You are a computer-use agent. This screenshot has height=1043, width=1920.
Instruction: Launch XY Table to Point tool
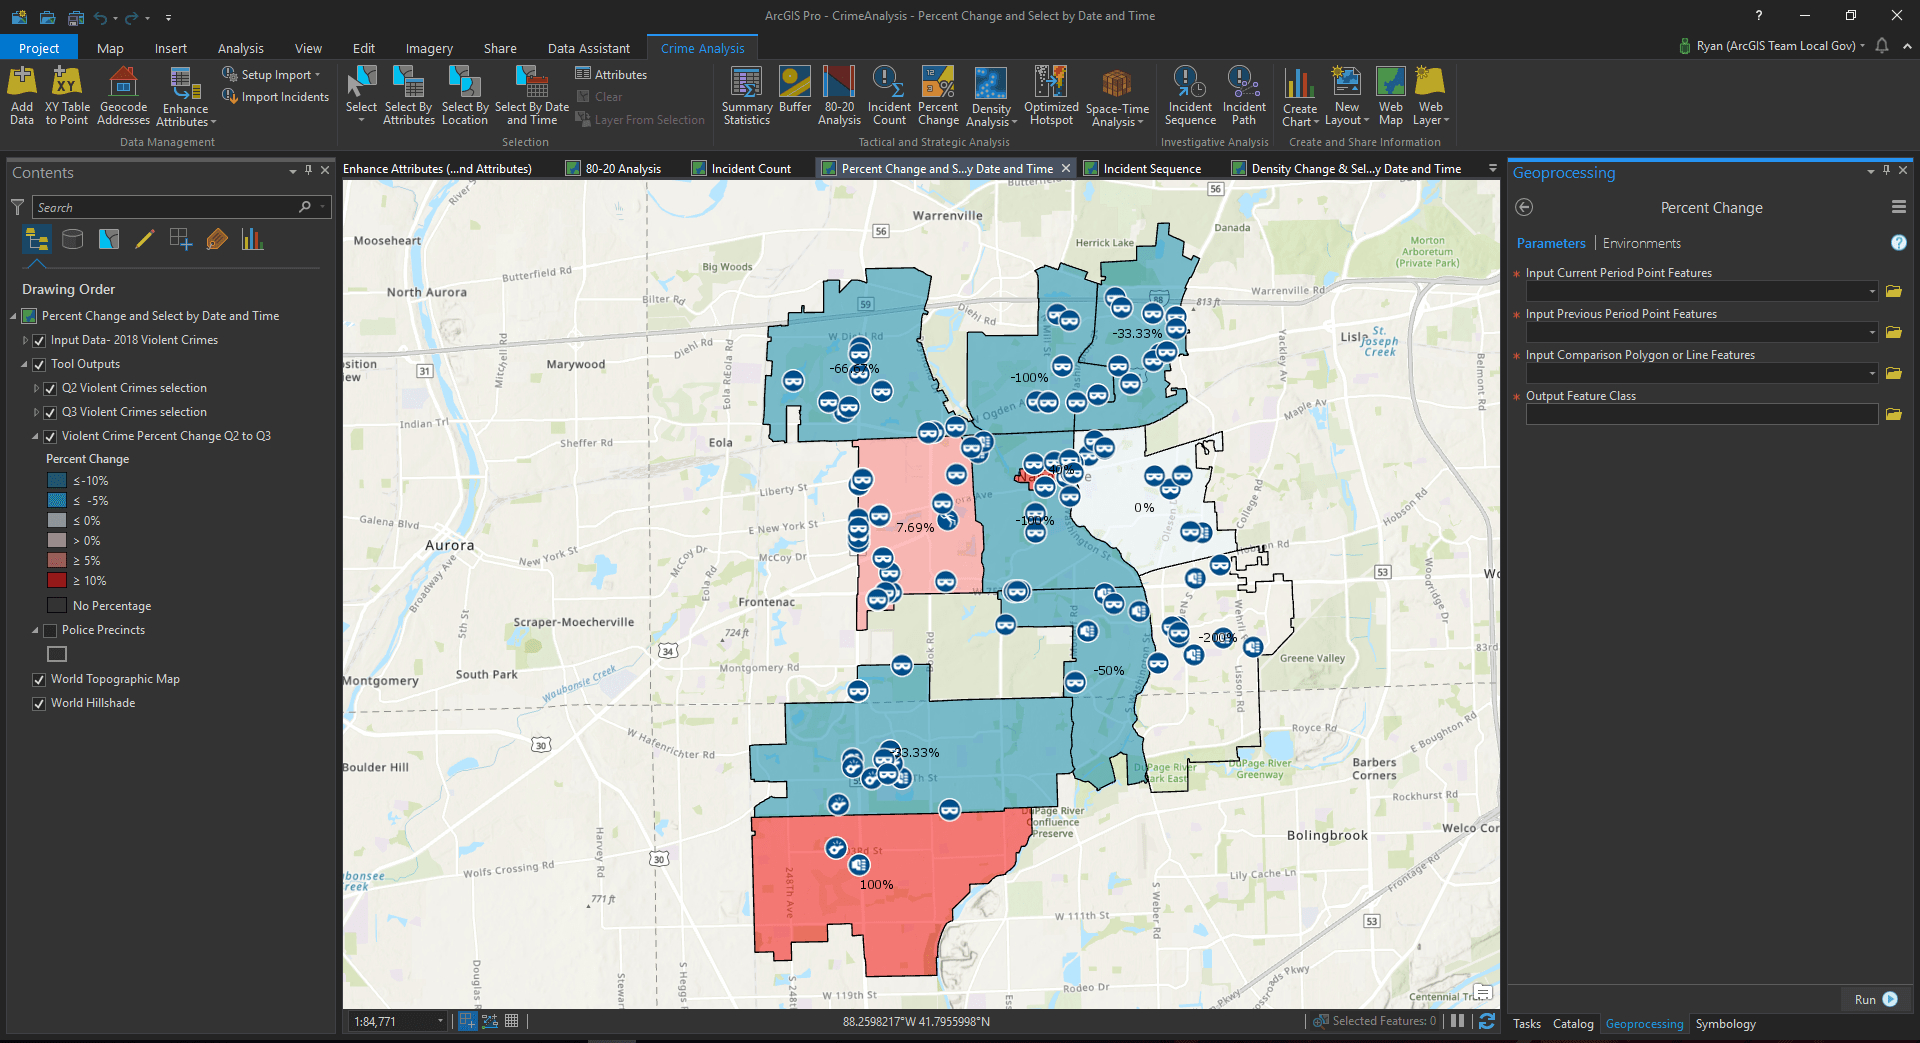67,96
